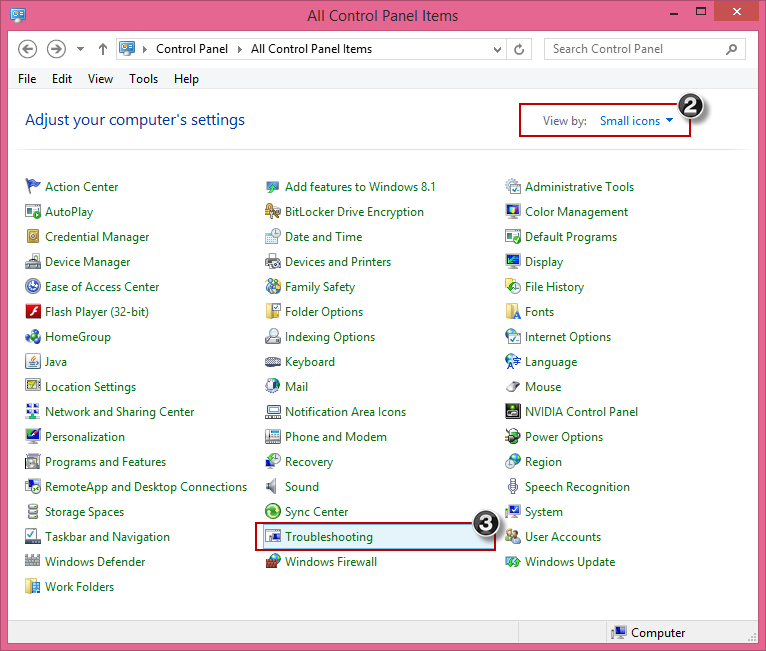Click the HomeGroup icon
Viewport: 766px width, 651px height.
(33, 336)
